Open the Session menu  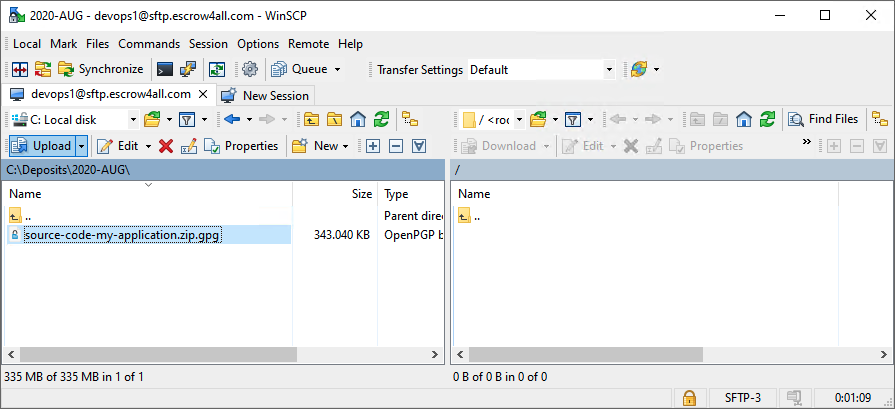point(208,44)
